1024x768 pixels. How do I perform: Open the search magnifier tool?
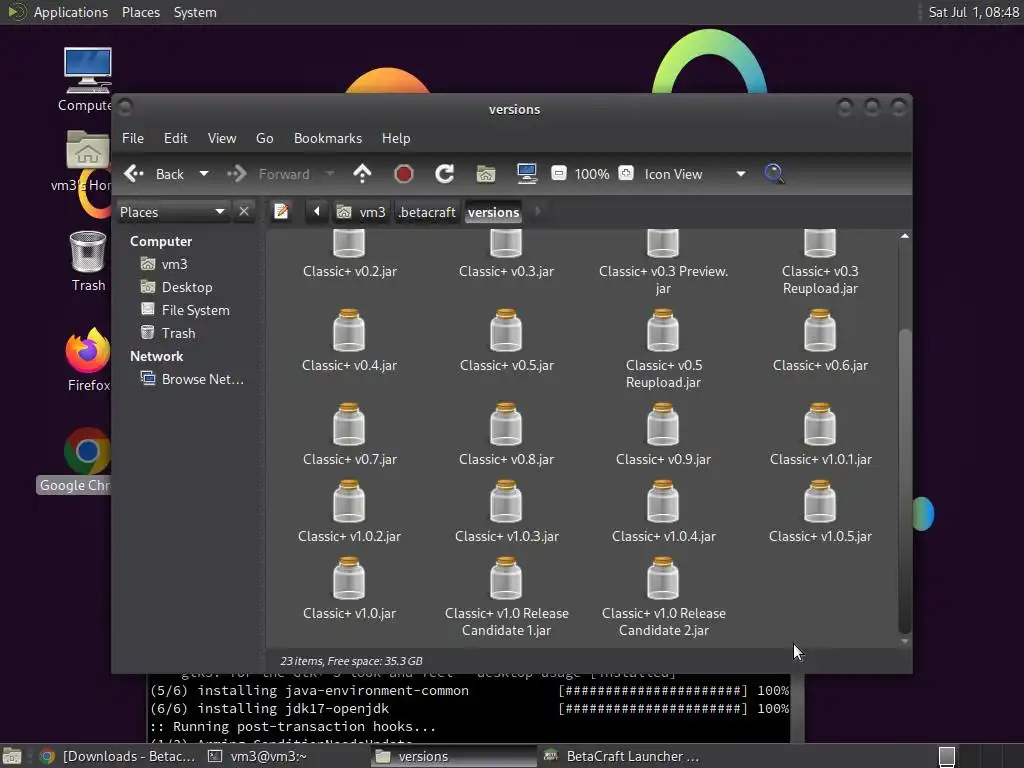[775, 174]
